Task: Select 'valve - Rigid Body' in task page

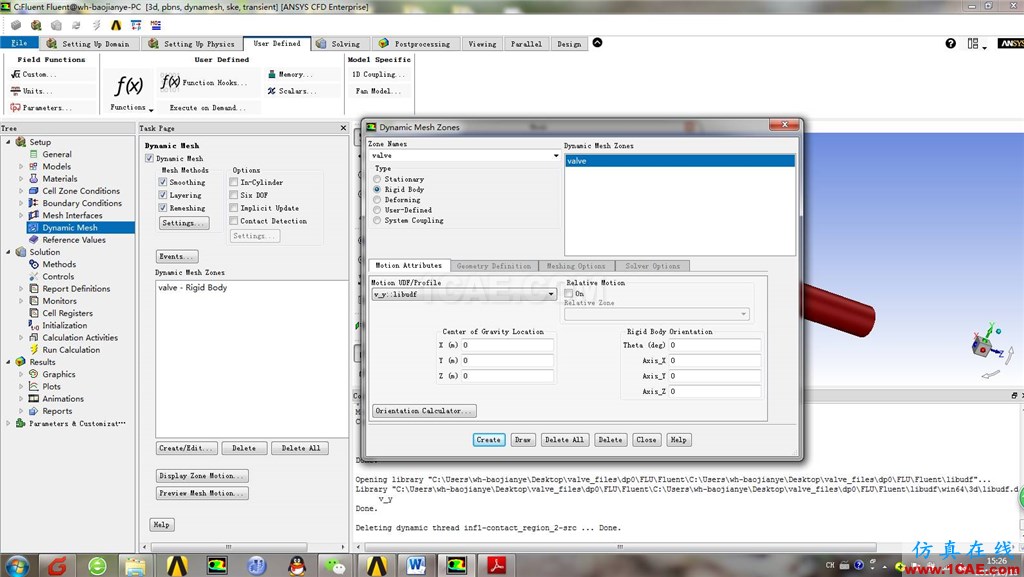Action: 193,288
